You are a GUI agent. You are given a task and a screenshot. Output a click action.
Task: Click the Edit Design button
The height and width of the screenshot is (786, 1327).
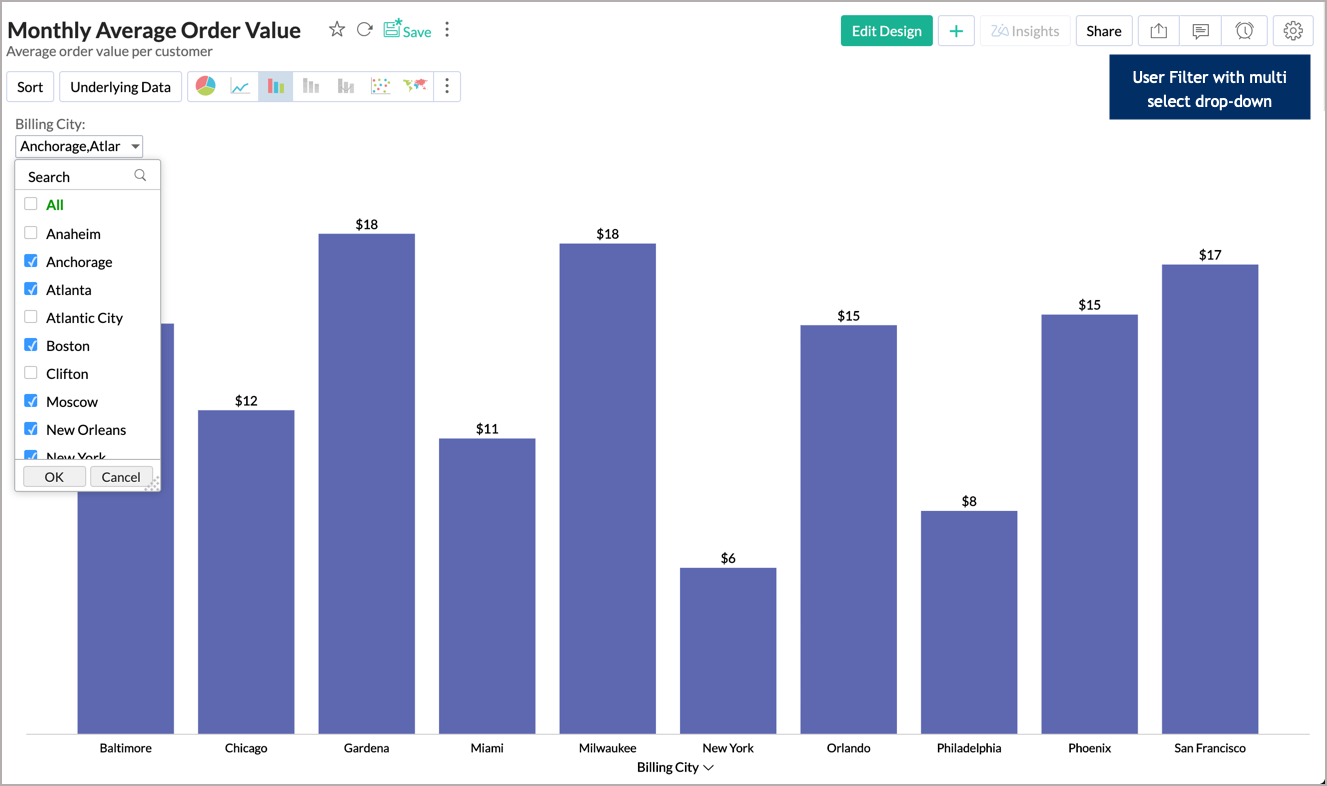pos(886,31)
